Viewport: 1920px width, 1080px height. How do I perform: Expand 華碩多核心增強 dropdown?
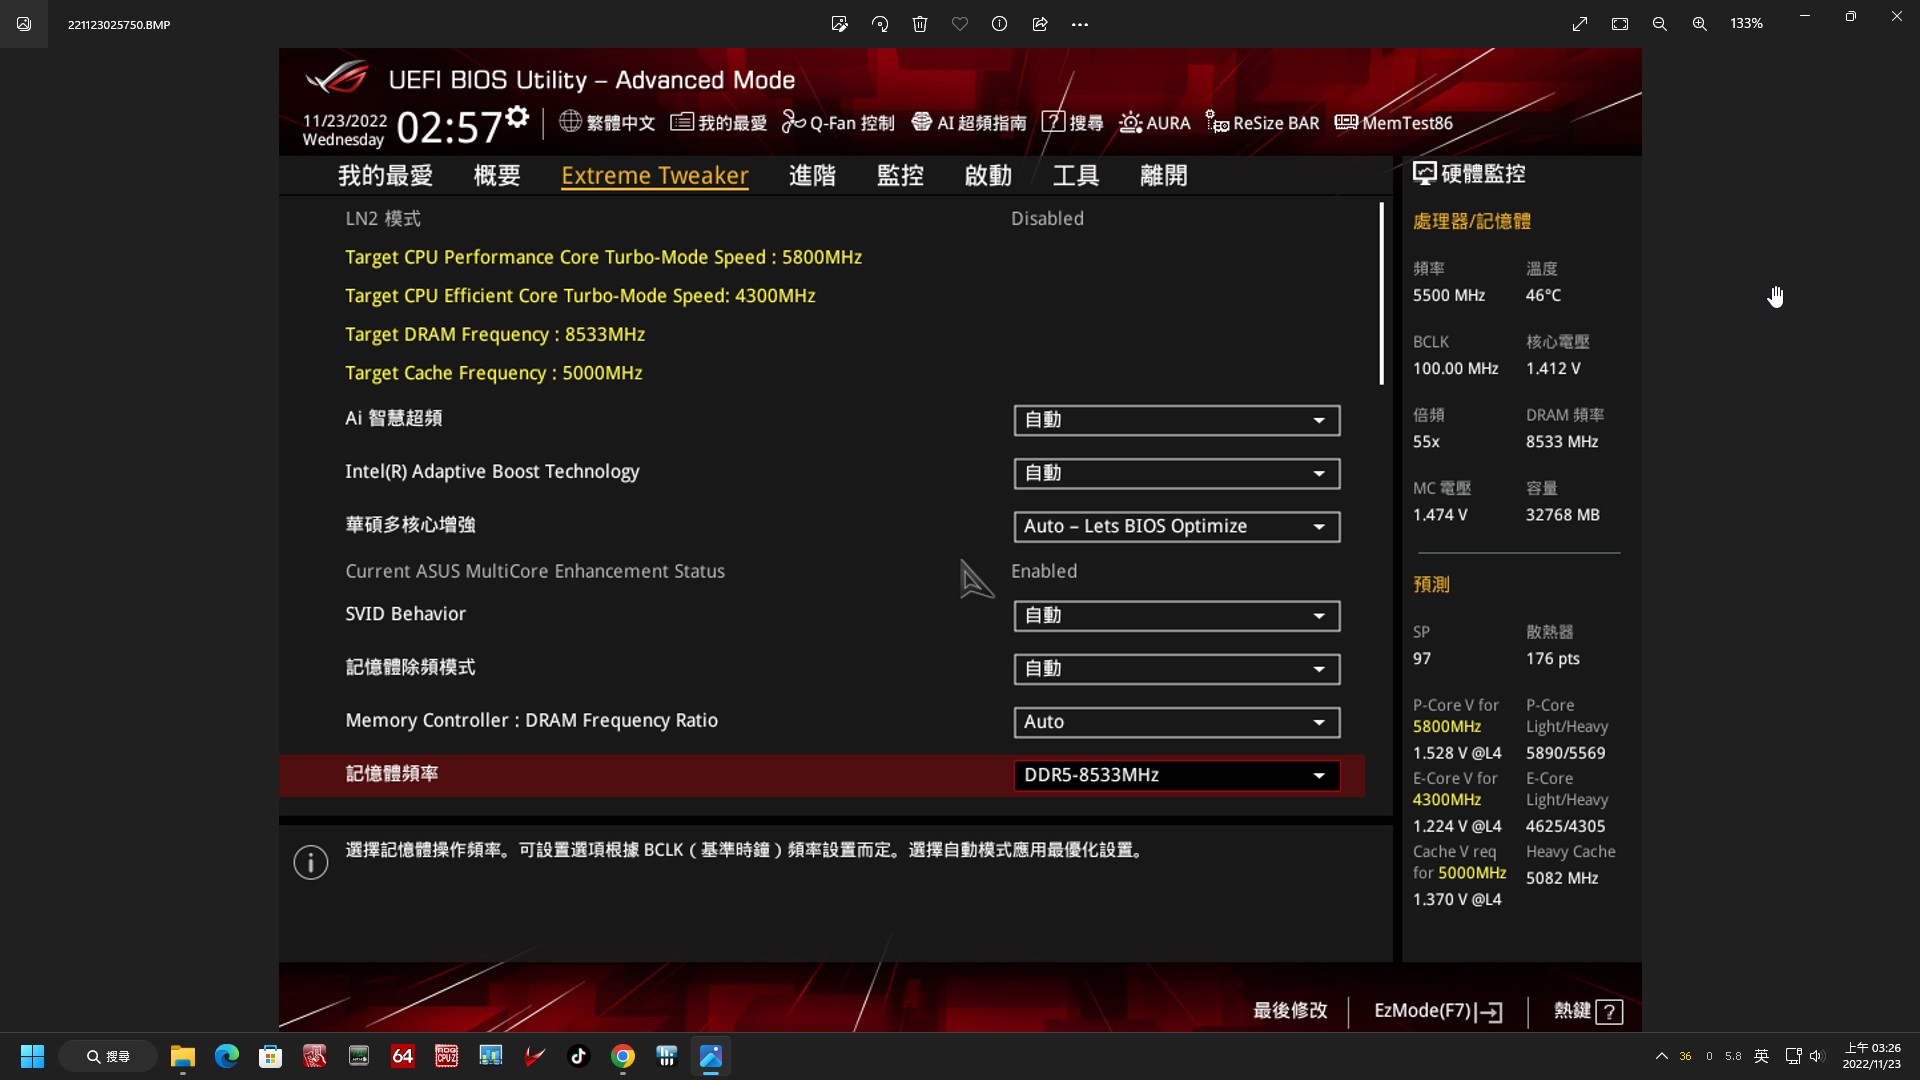pyautogui.click(x=1177, y=526)
